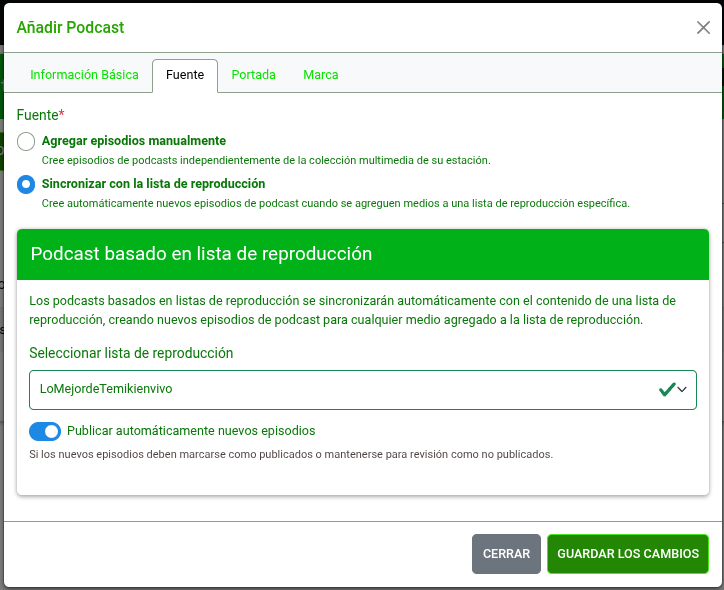Choose the Sincronizar con la lista radio button

[26, 185]
